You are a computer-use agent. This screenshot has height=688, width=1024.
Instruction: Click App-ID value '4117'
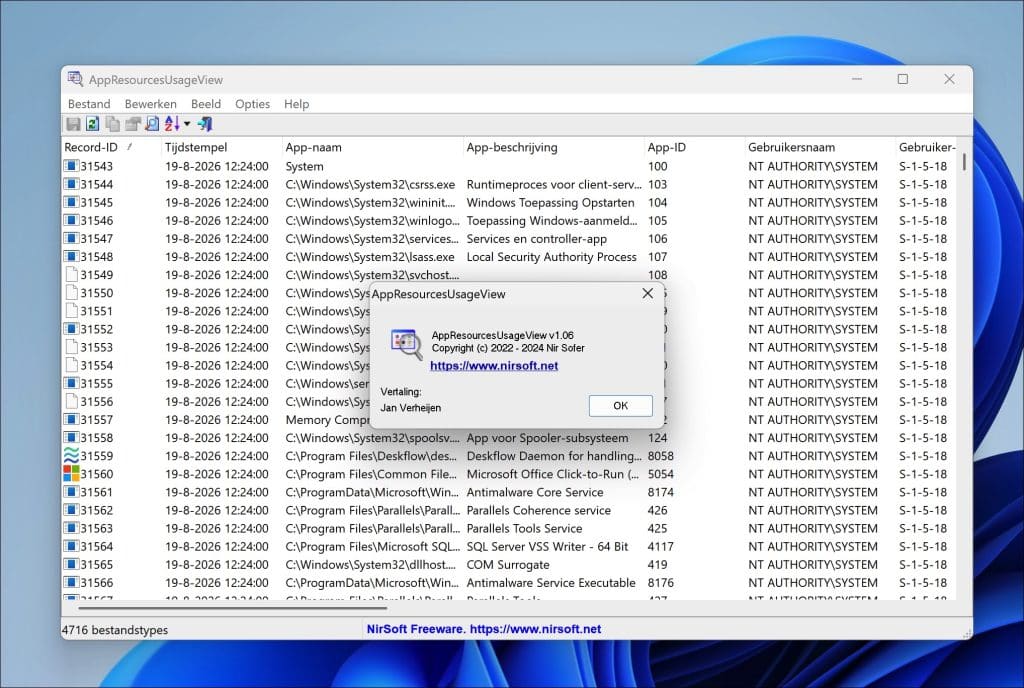pyautogui.click(x=660, y=546)
